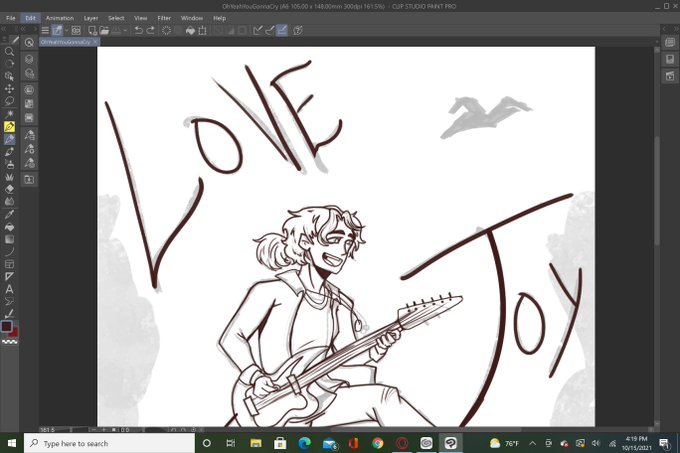
Task: Close the OhYeahYouGonnaCry canvas tab
Action: (x=95, y=42)
